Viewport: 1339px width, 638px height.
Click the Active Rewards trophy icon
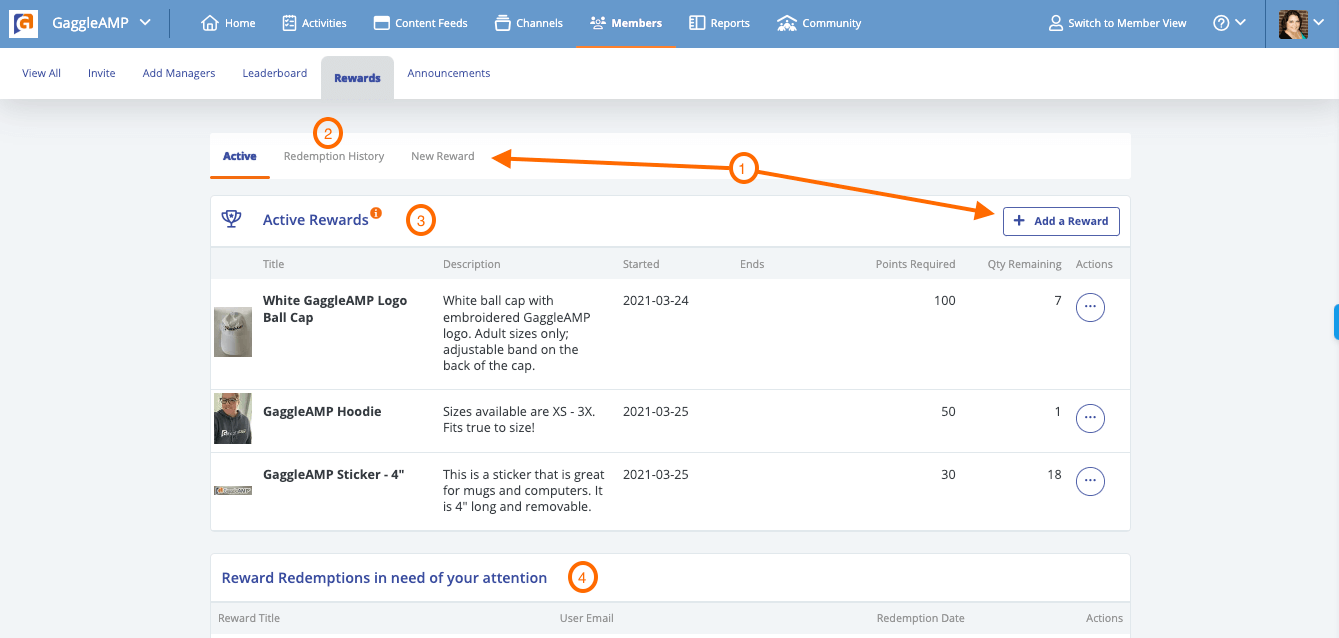tap(231, 220)
